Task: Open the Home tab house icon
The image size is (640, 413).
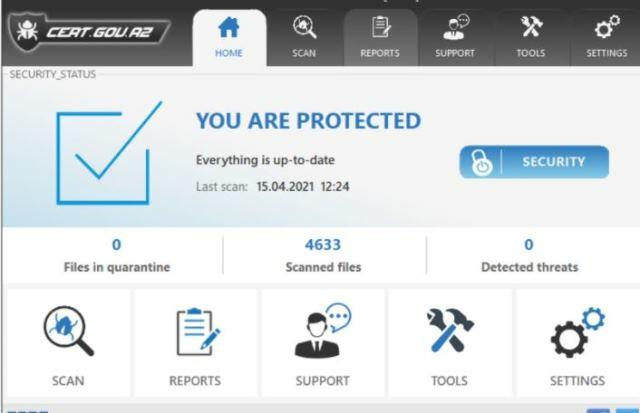Action: coord(229,27)
